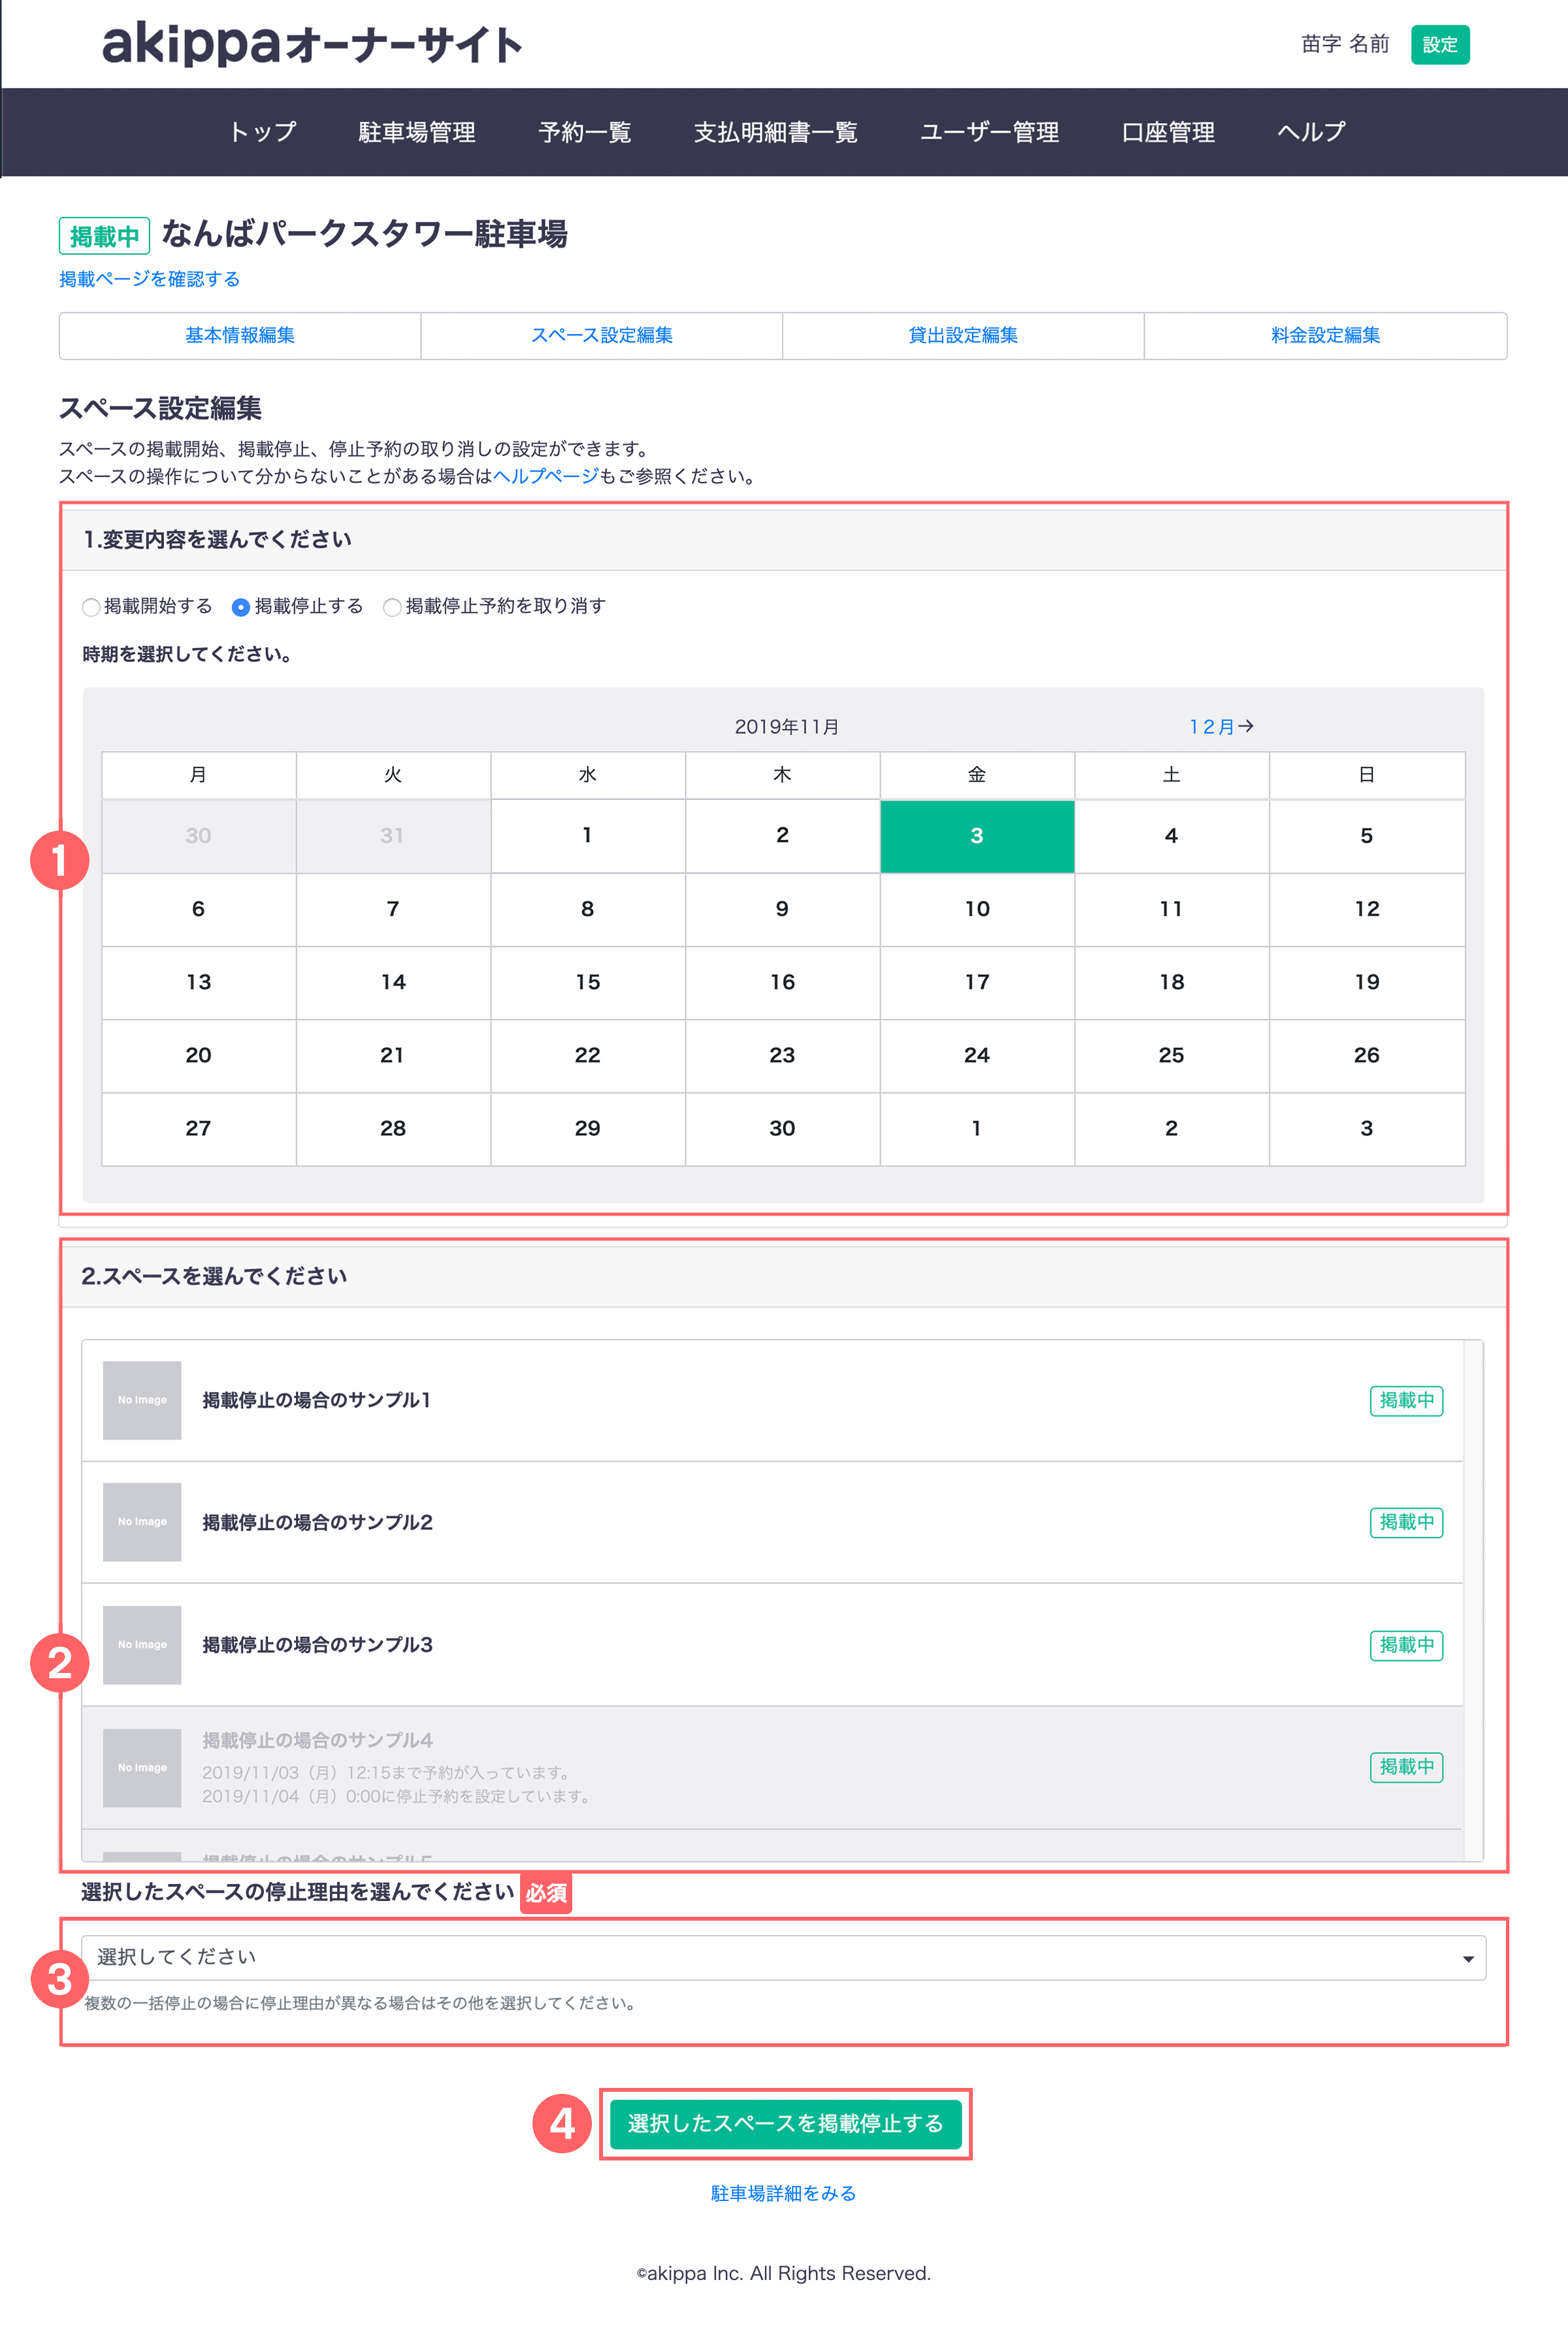1568x2350 pixels.
Task: Pick date 27 in the calendar
Action: click(199, 1128)
